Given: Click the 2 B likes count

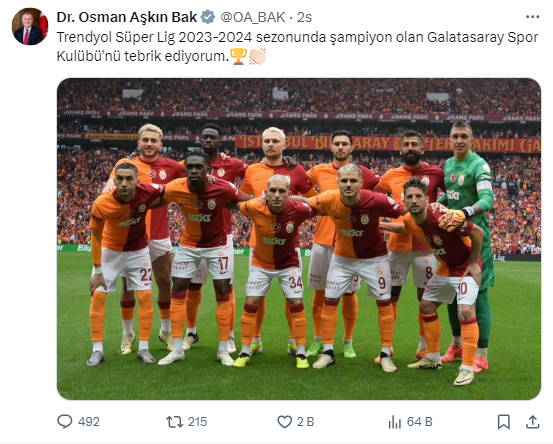Looking at the screenshot, I should 305,422.
